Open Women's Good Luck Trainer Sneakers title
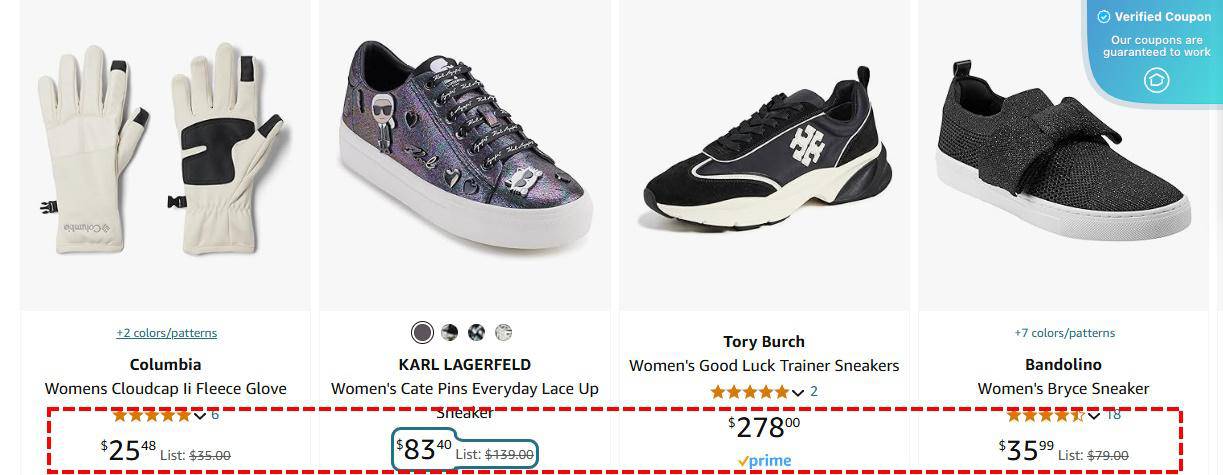1223x475 pixels. (x=764, y=366)
